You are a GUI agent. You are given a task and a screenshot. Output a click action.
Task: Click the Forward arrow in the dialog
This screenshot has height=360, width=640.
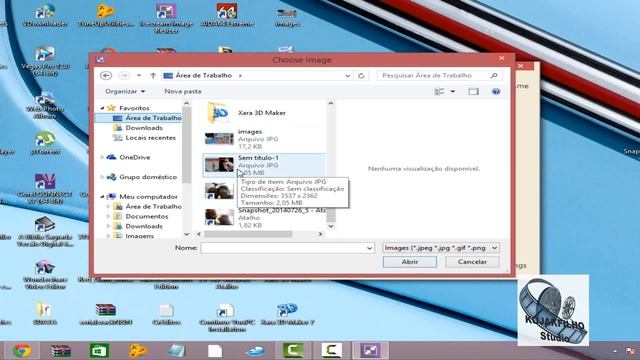pos(124,76)
